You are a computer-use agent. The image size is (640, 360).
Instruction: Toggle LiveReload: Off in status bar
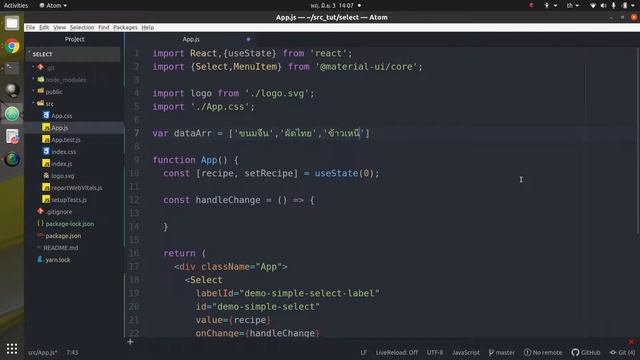coord(396,352)
